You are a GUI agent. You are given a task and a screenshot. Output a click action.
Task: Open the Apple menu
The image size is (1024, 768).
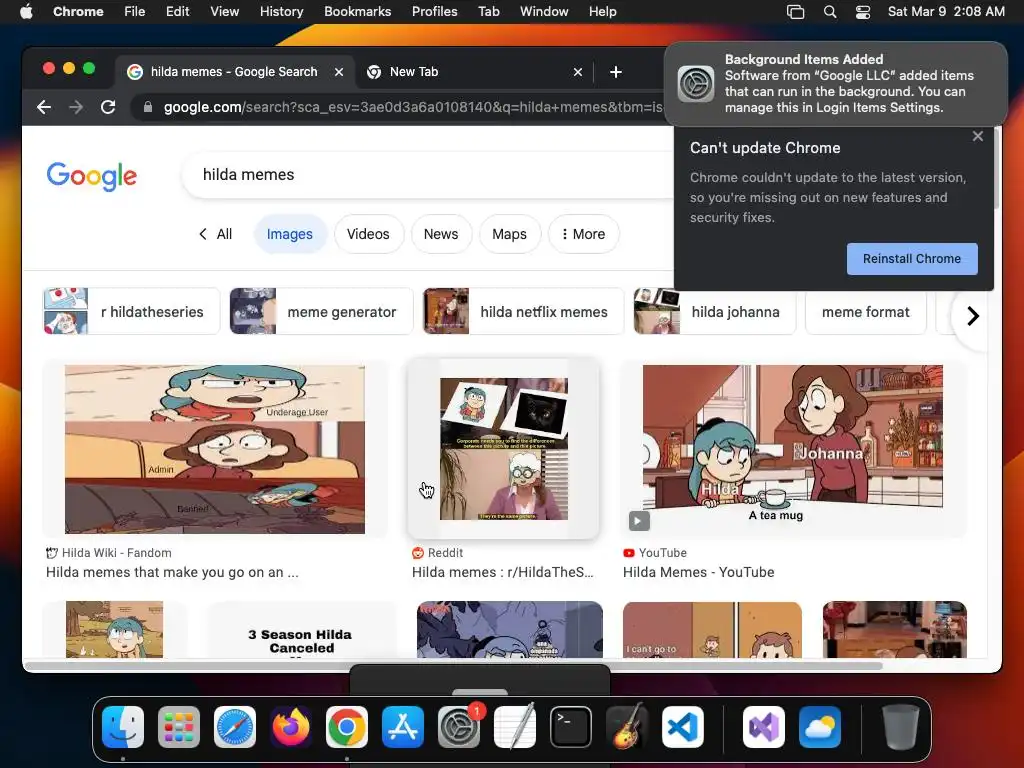[26, 12]
